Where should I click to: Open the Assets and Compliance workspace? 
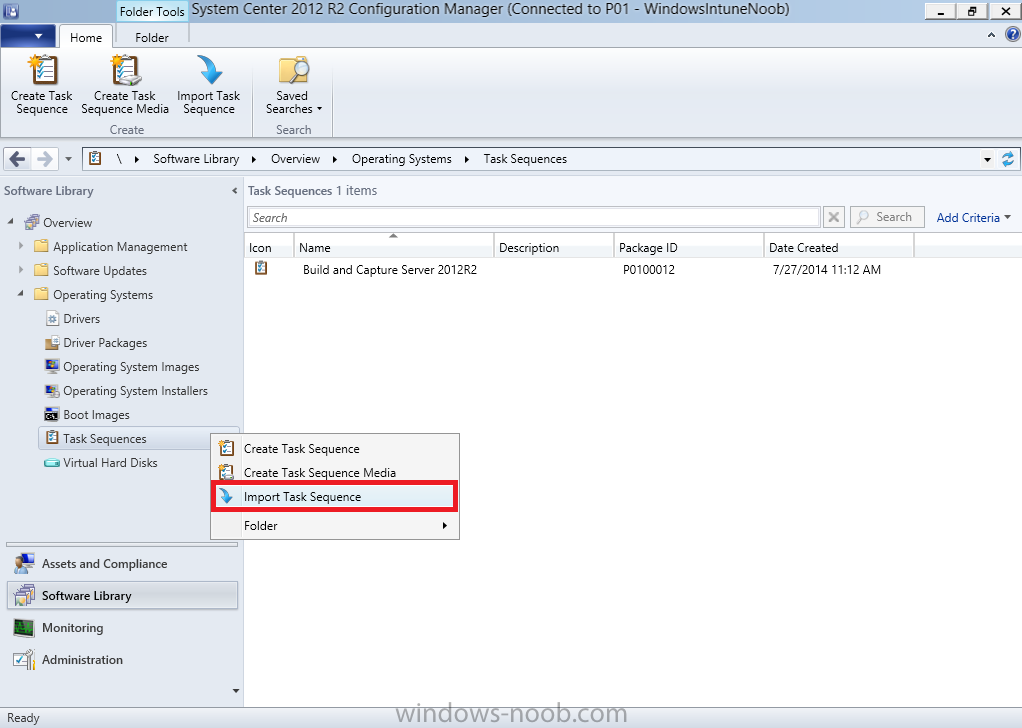(122, 564)
